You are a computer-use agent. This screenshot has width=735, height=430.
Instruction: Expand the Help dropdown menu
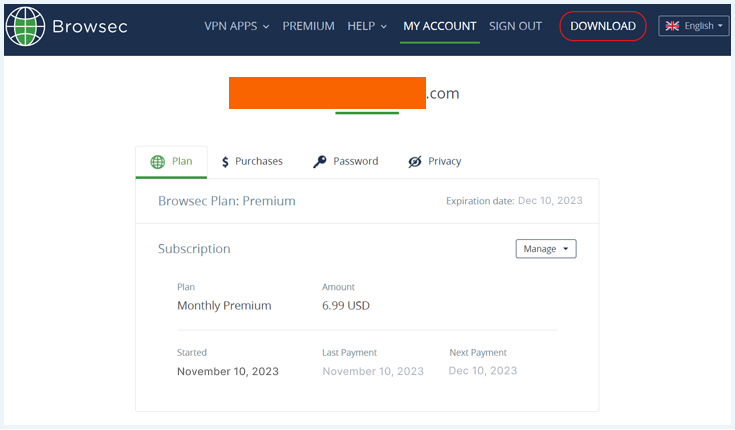click(x=367, y=26)
